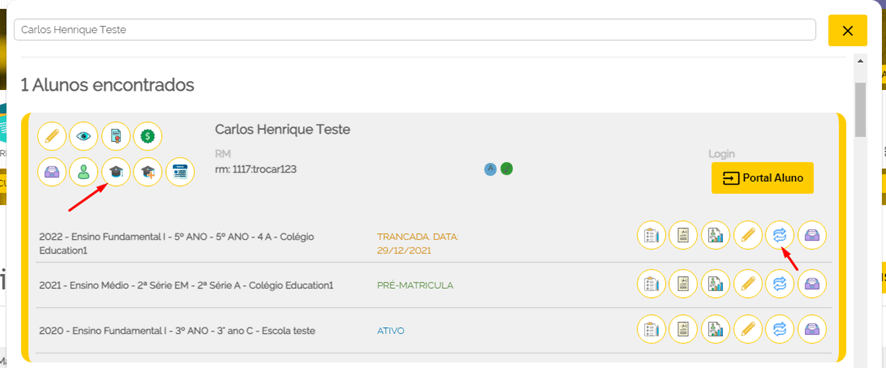886x368 pixels.
Task: Open the clipboard checklist icon in the 2020 row
Action: tap(652, 329)
